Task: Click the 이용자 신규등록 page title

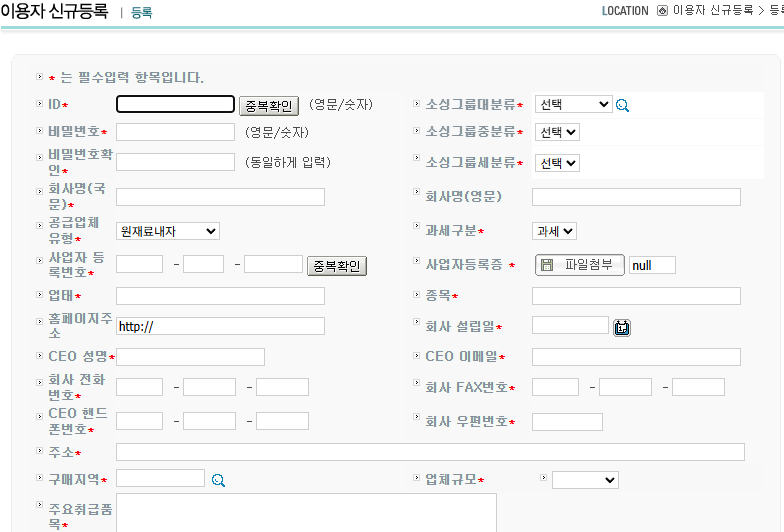Action: (x=54, y=10)
